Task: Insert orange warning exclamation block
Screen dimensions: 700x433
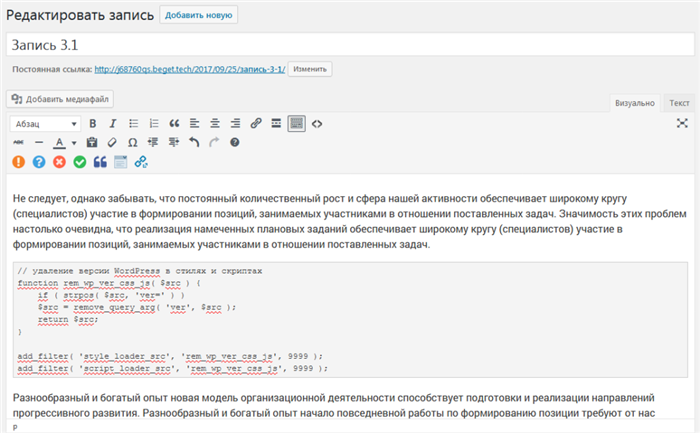Action: 19,162
